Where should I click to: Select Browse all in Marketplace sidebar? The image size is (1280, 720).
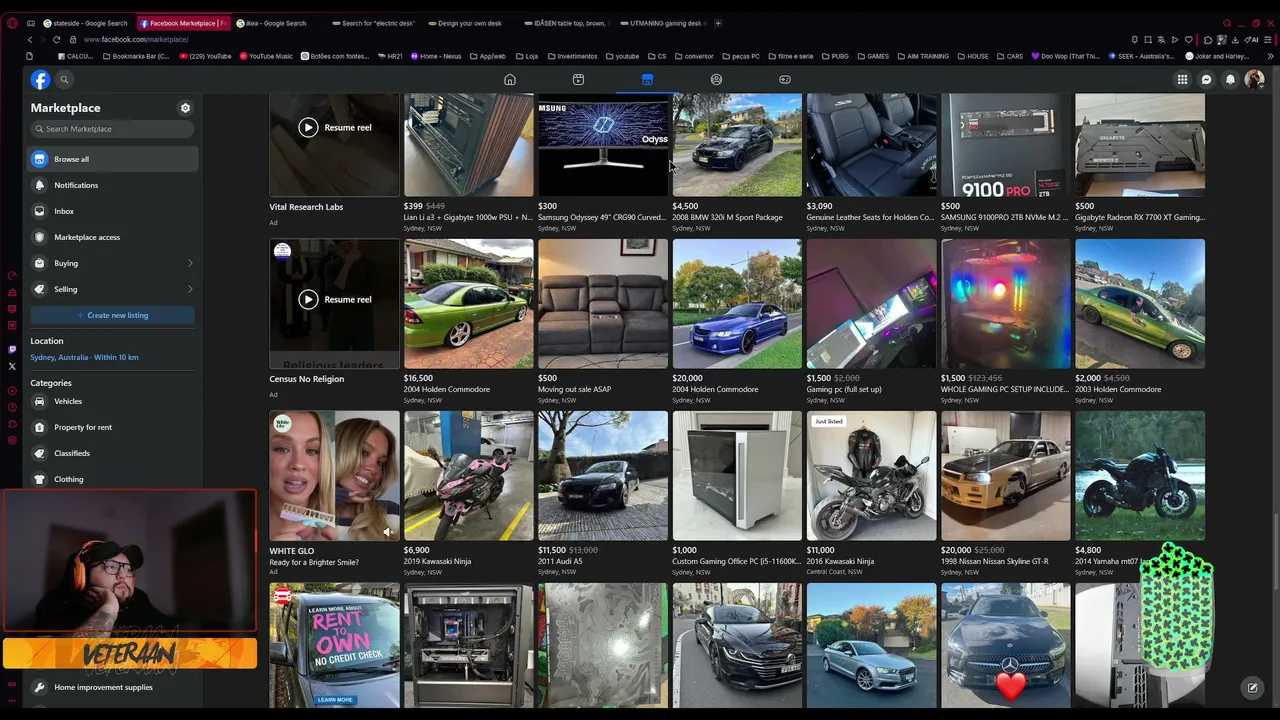point(113,159)
